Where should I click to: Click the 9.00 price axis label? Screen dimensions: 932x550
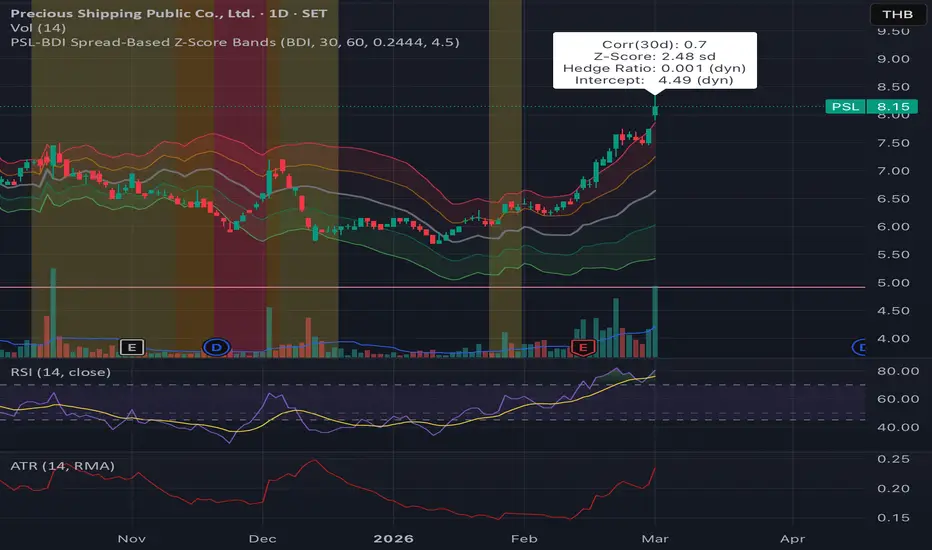(893, 59)
